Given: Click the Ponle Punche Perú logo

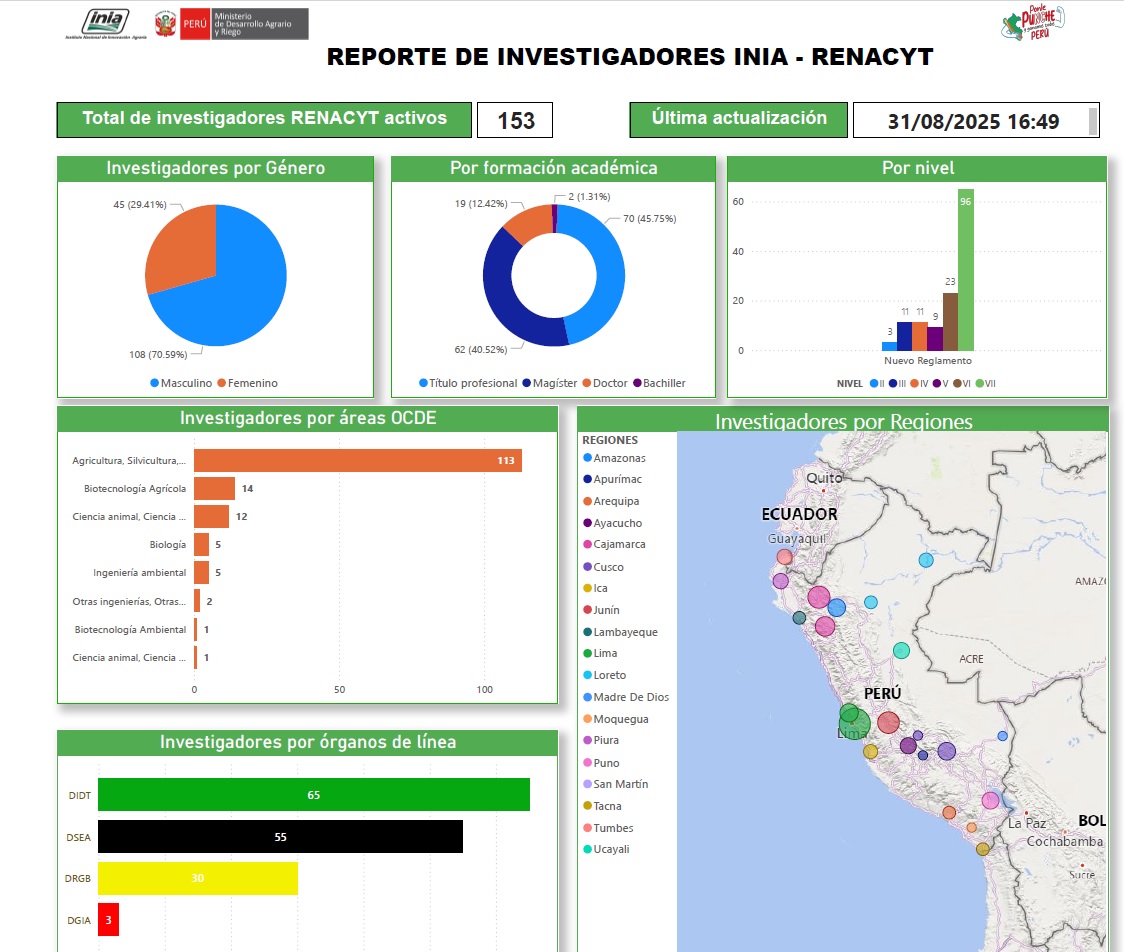Looking at the screenshot, I should [1034, 23].
